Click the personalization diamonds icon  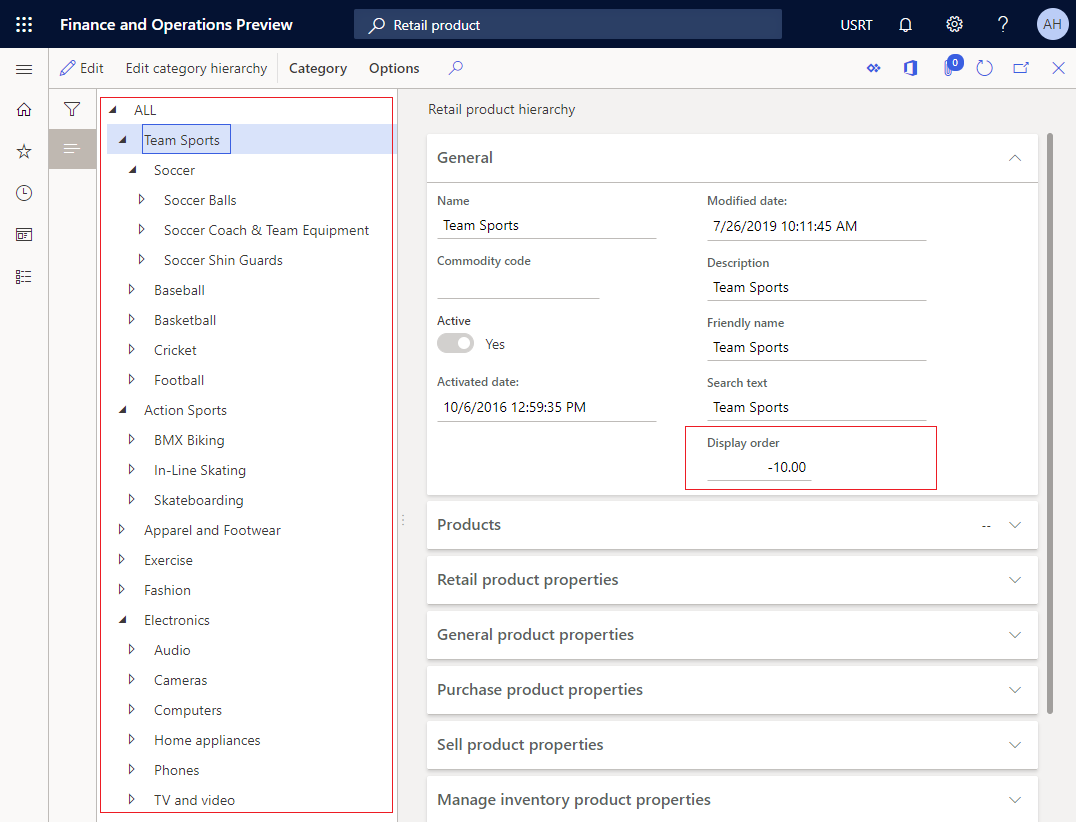tap(873, 68)
